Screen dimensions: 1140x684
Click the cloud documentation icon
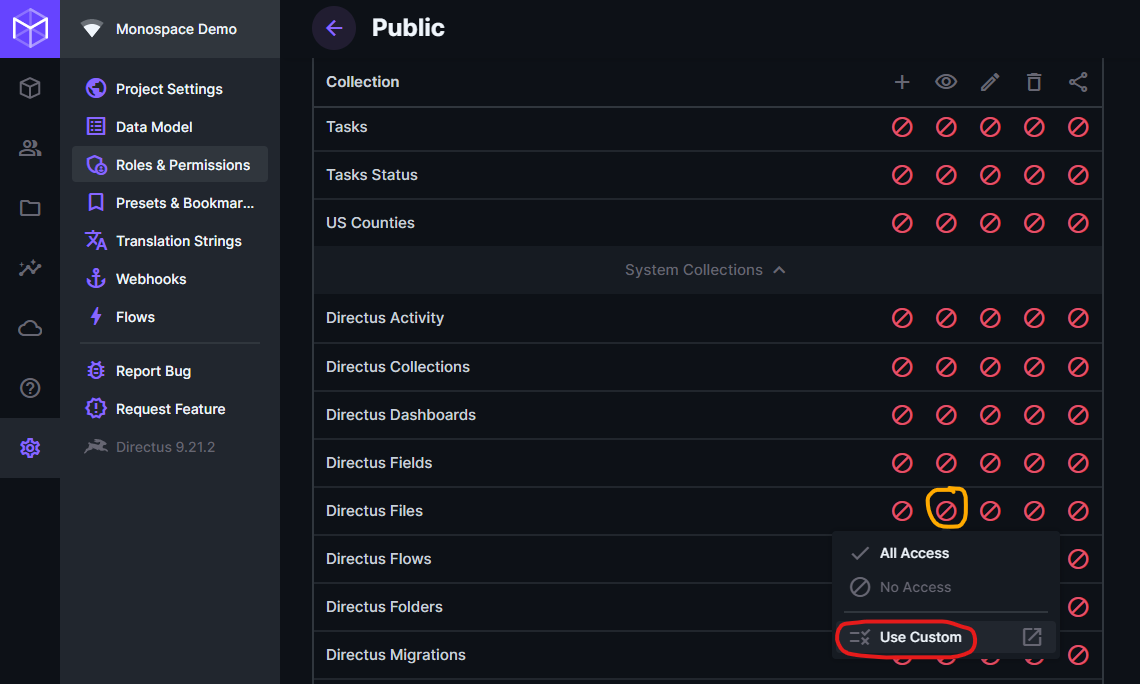pyautogui.click(x=30, y=328)
